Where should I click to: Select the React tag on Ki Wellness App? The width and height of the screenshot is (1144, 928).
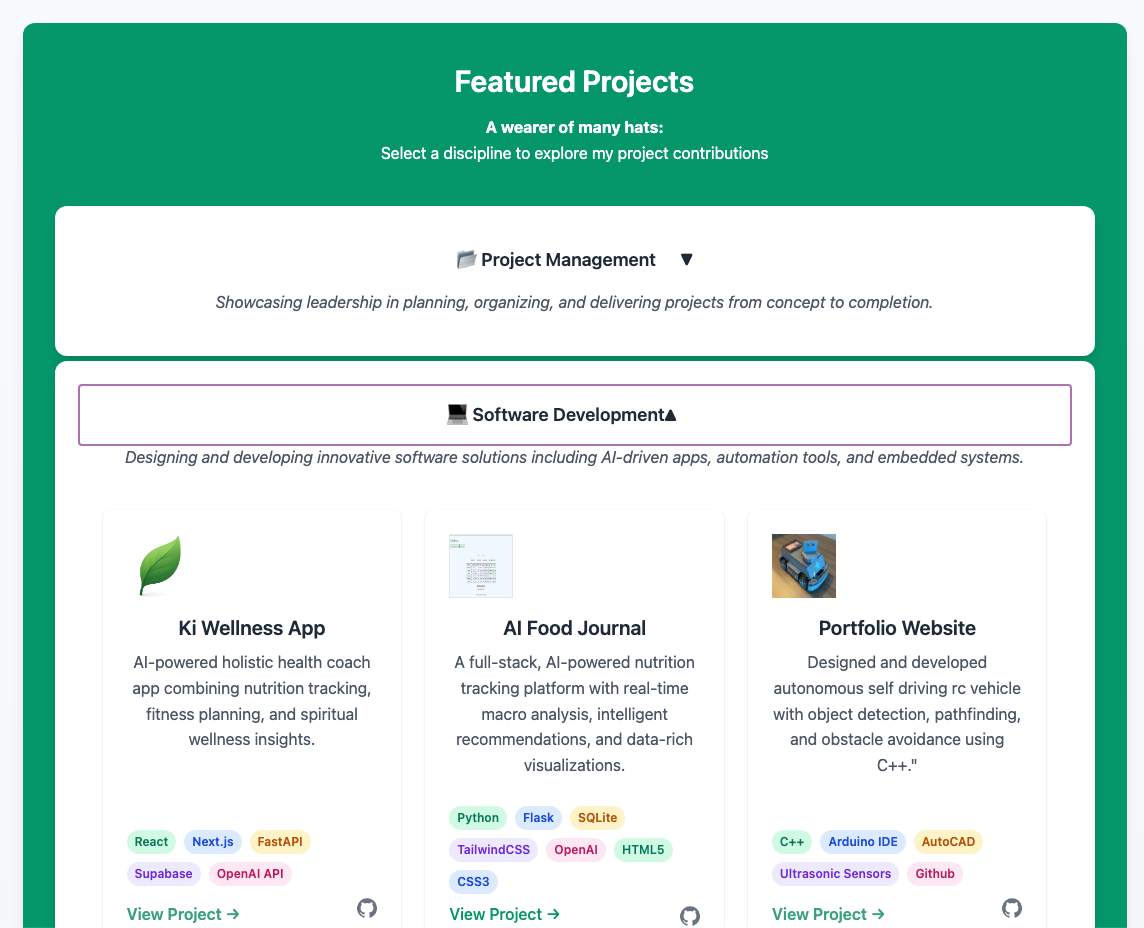coord(151,841)
